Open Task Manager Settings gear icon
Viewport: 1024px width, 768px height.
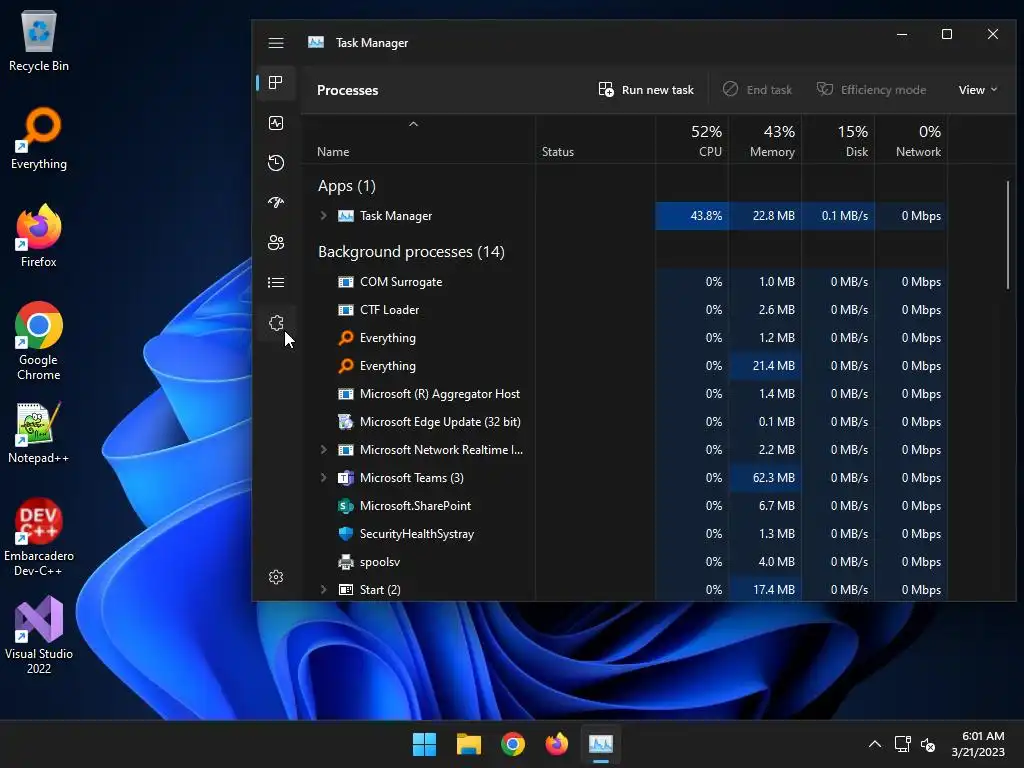[276, 577]
